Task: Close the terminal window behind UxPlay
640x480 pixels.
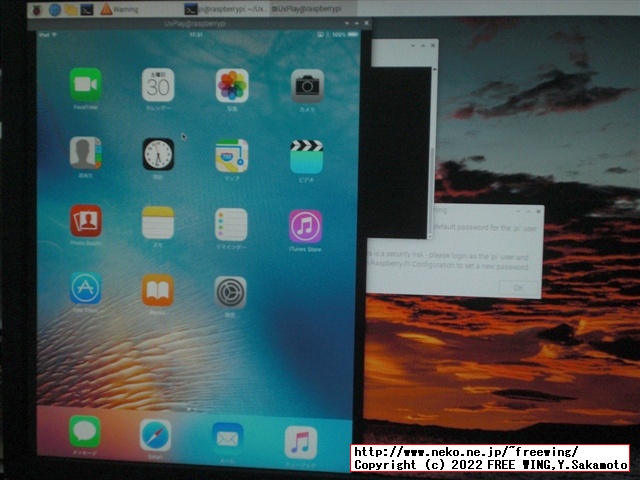Action: tap(433, 45)
